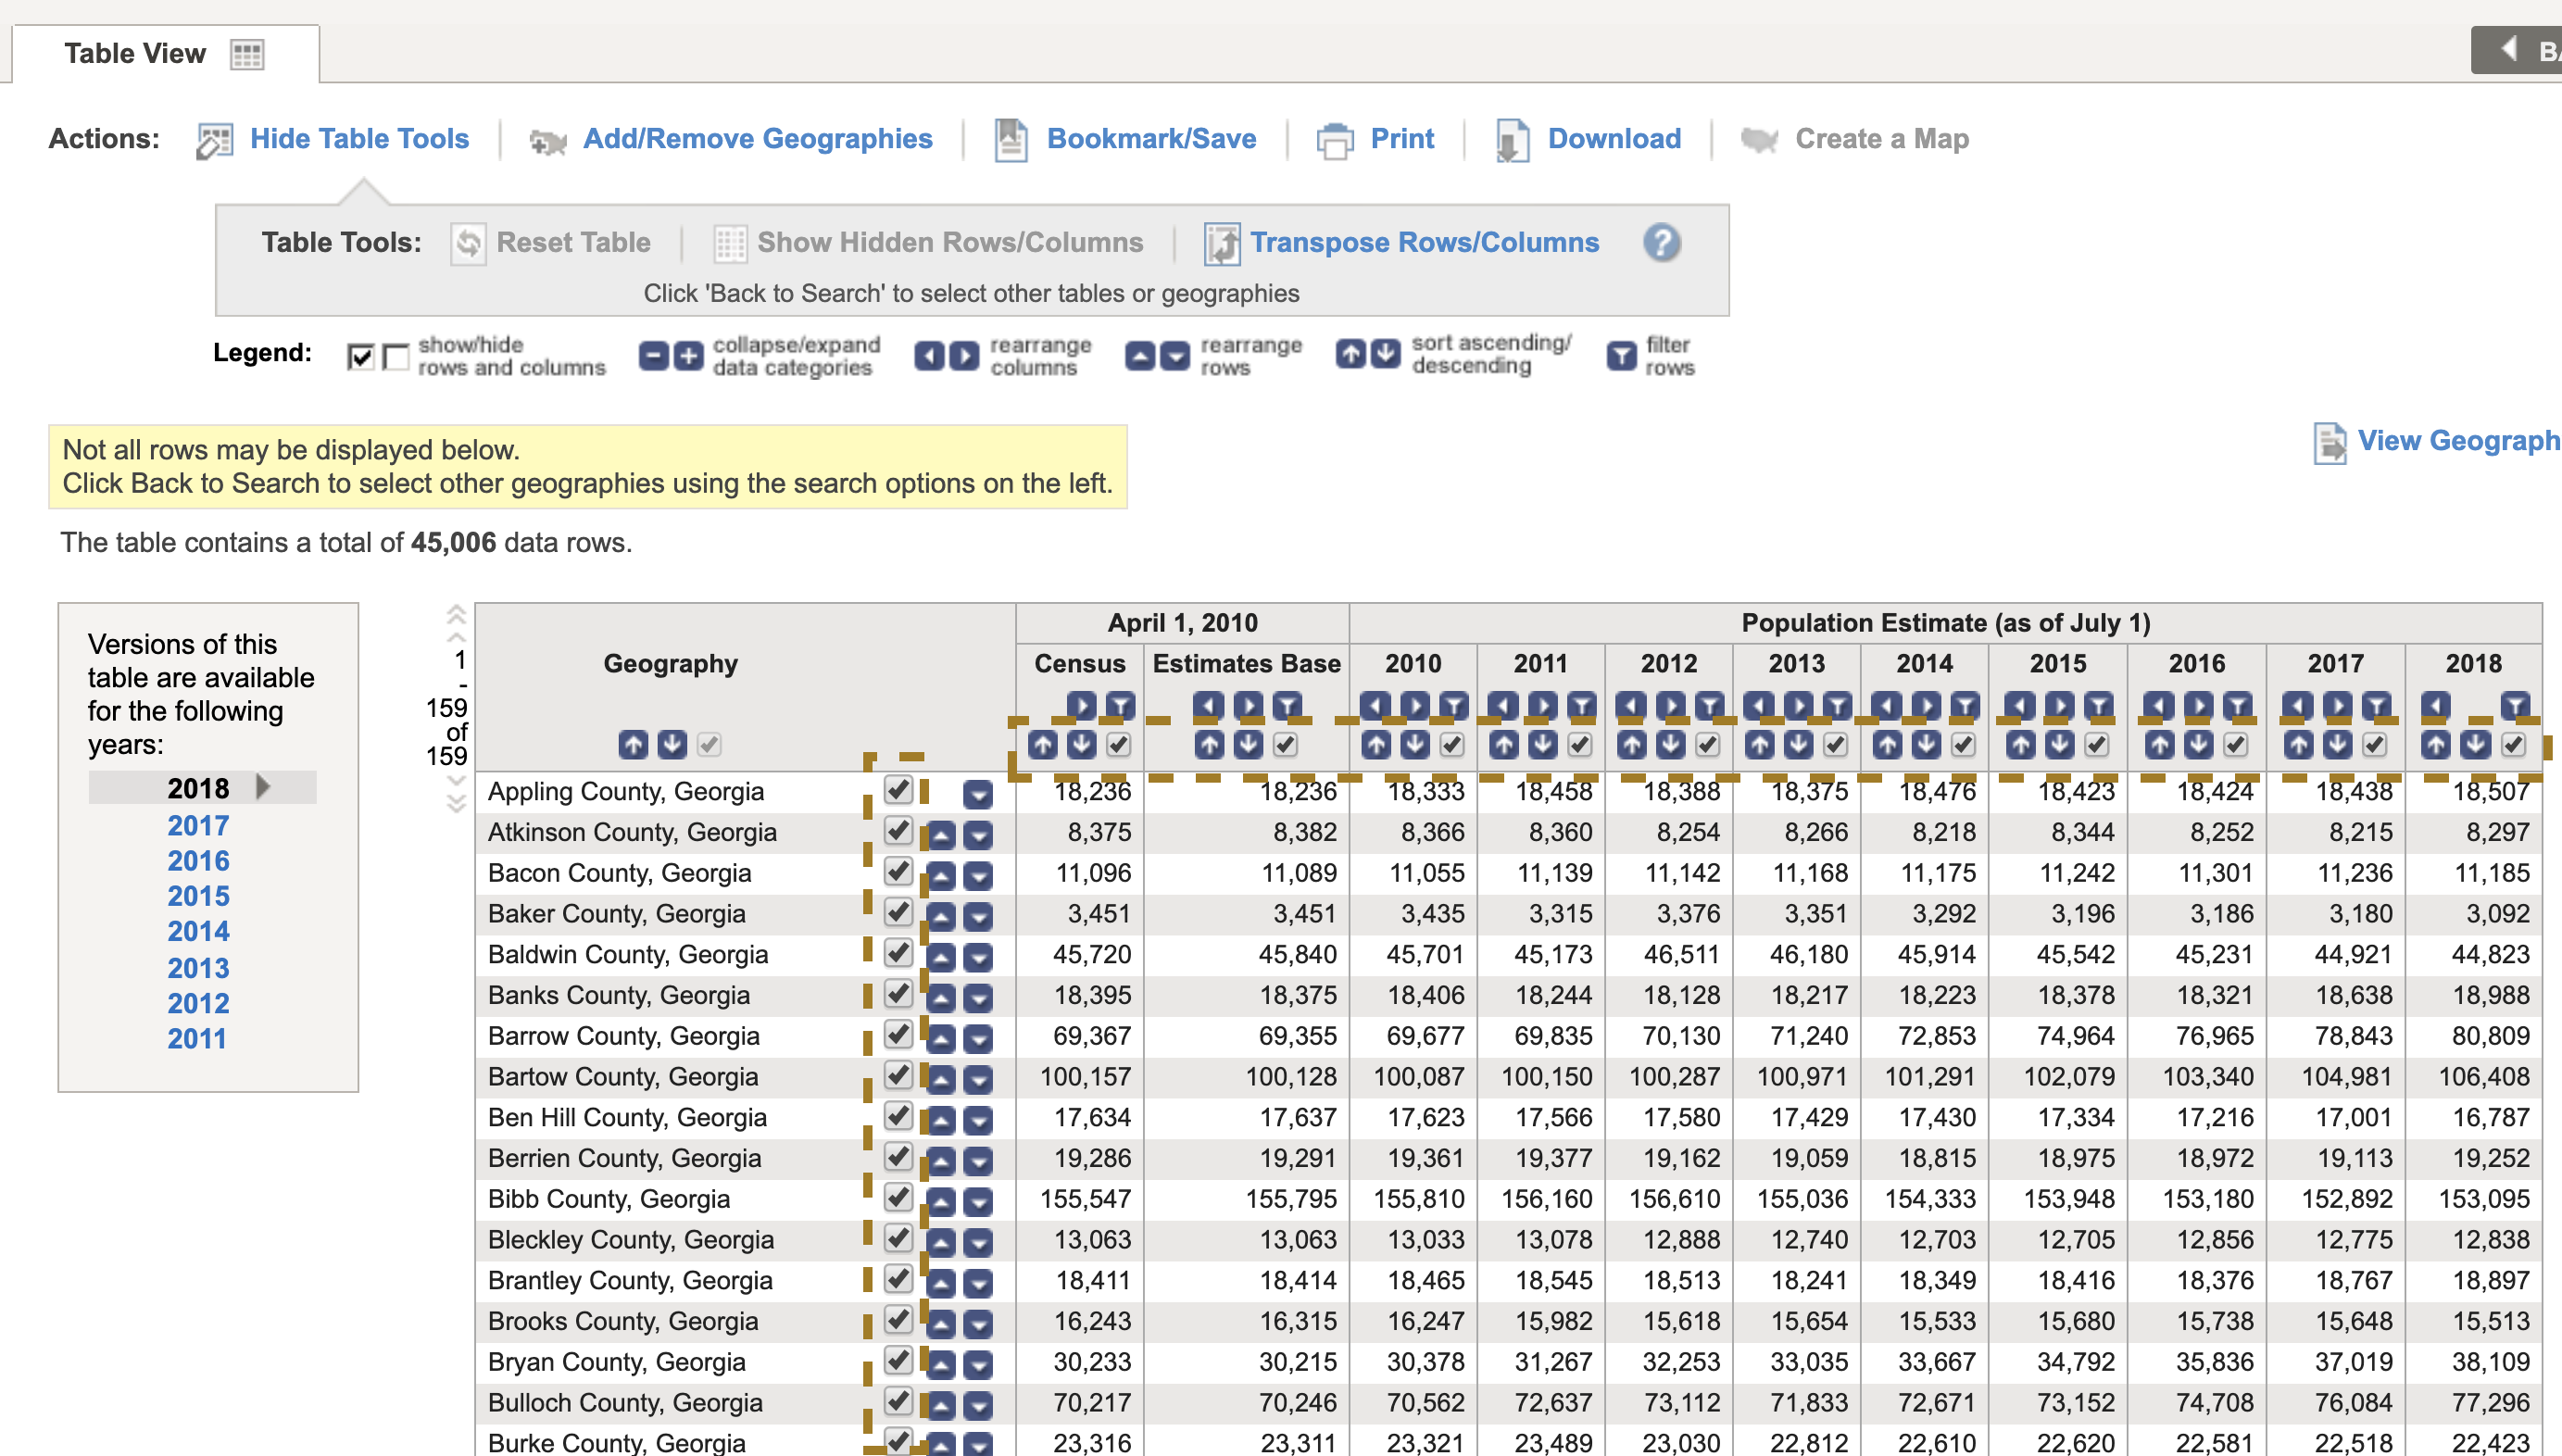Uncheck the Appling County show/hide checkbox
The height and width of the screenshot is (1456, 2562).
(898, 791)
